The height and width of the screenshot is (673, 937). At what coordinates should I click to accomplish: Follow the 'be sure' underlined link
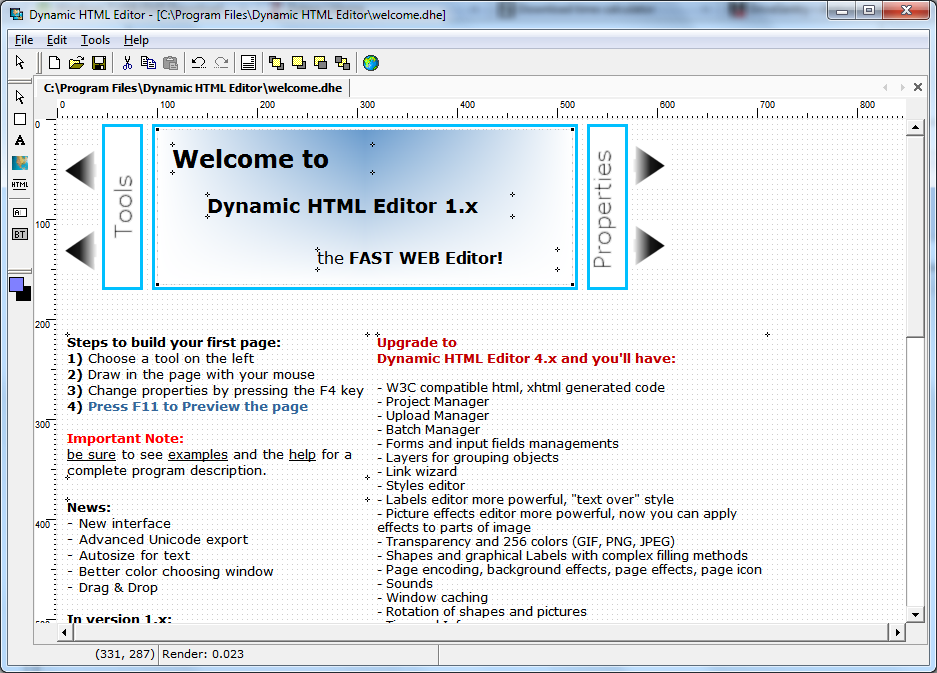click(91, 455)
